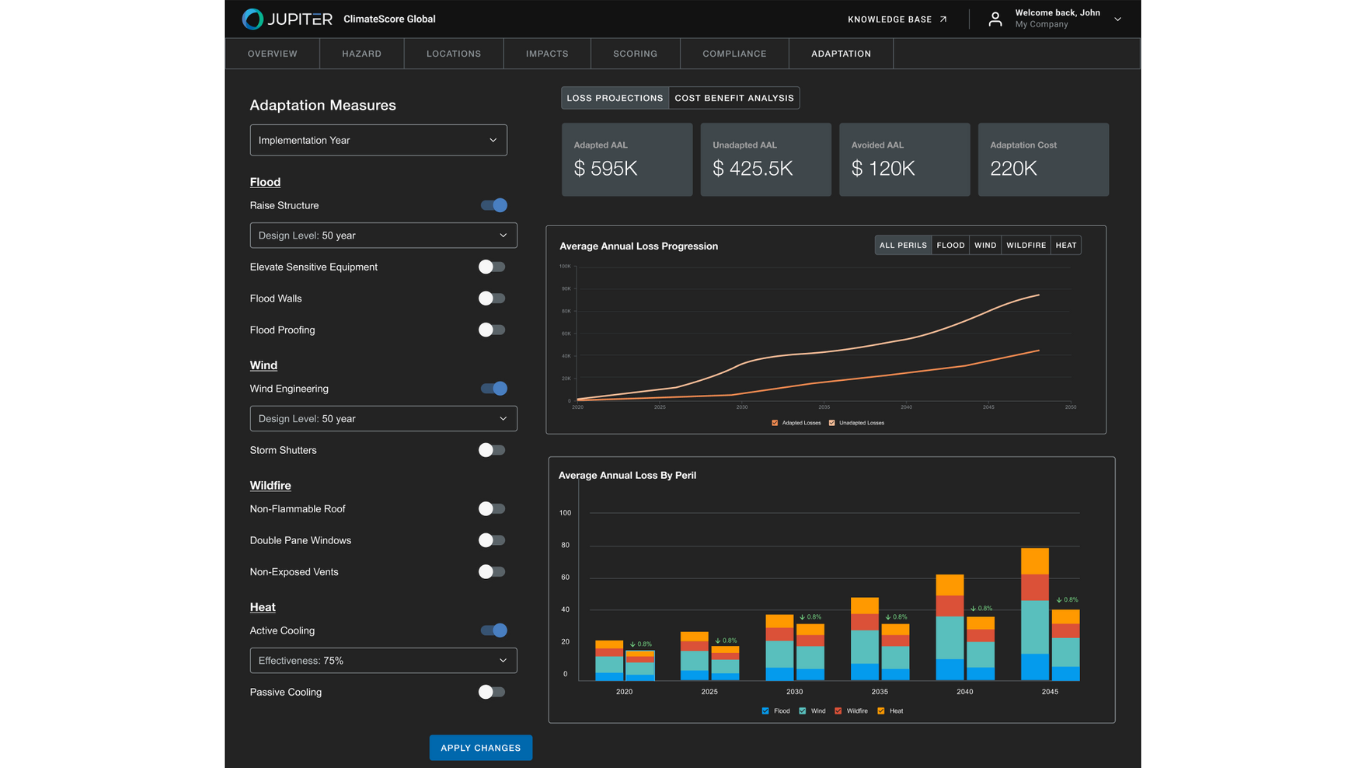Viewport: 1366px width, 768px height.
Task: Open the Implementation Year dropdown
Action: pyautogui.click(x=378, y=140)
